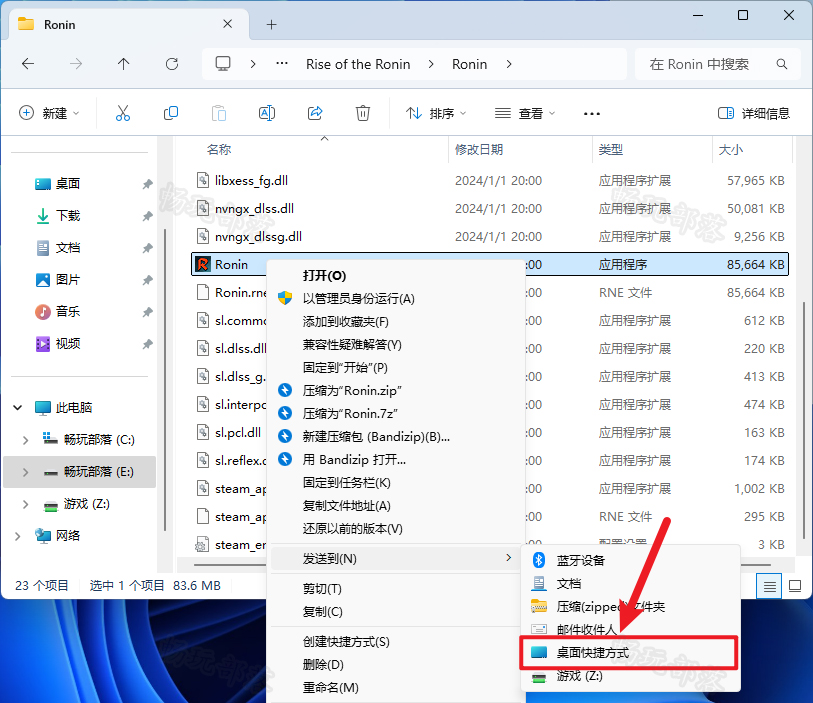
Task: Open the 查看 view dropdown
Action: coord(525,113)
